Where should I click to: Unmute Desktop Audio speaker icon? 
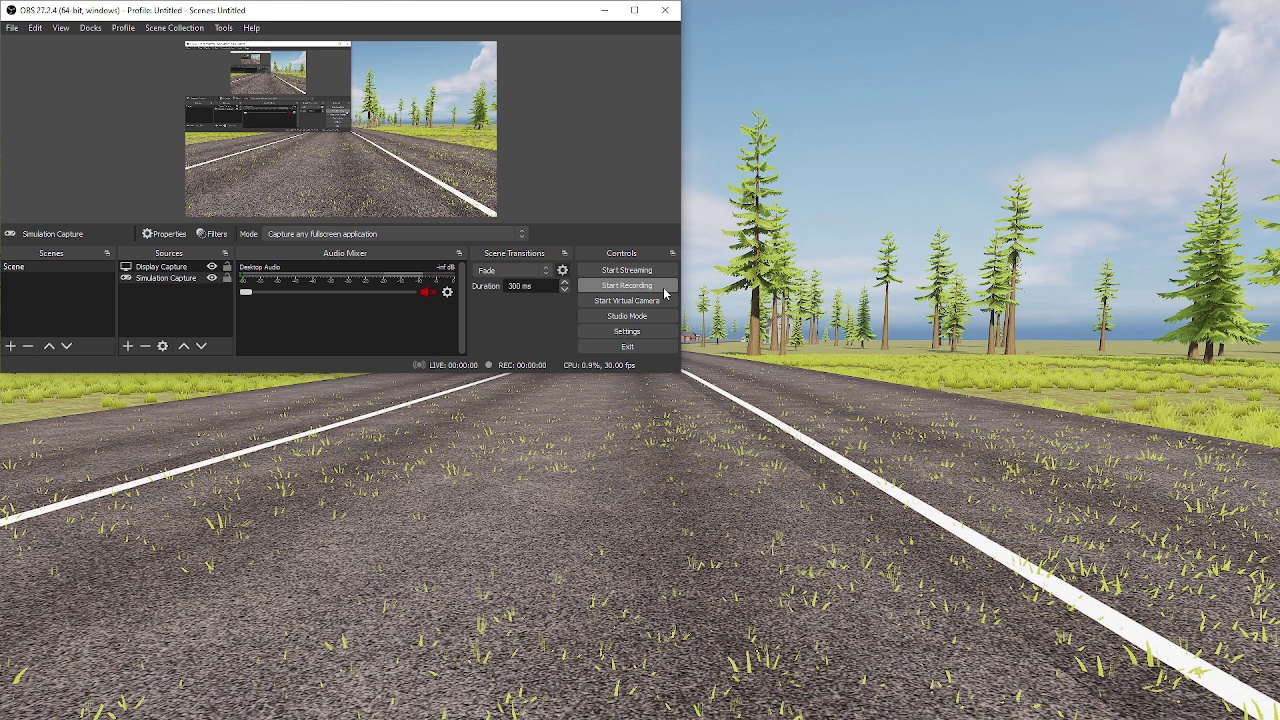pos(427,292)
